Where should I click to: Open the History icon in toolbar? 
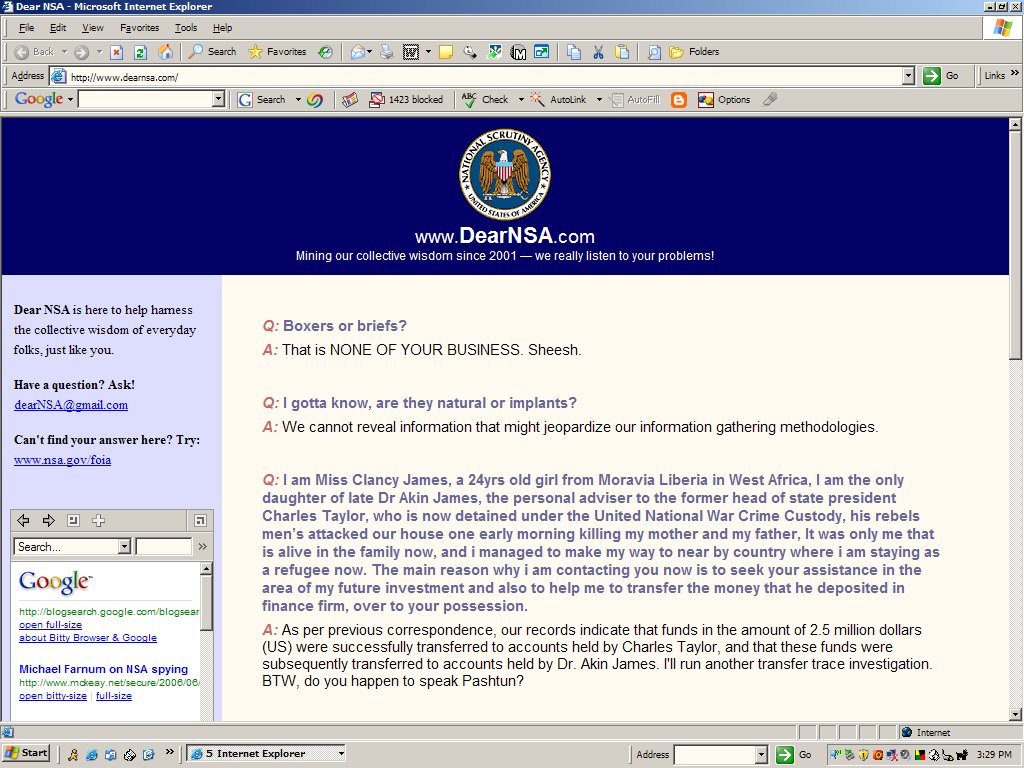pyautogui.click(x=325, y=52)
